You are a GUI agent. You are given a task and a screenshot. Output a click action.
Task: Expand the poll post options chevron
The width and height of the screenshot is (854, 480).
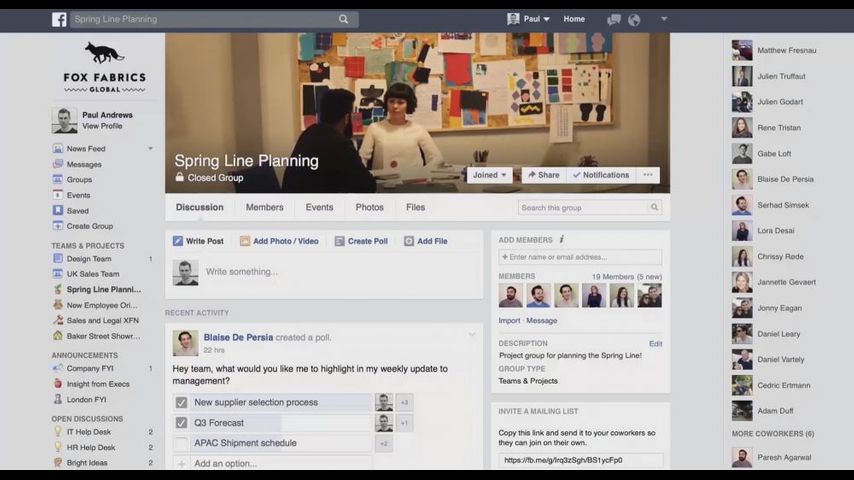(x=472, y=335)
